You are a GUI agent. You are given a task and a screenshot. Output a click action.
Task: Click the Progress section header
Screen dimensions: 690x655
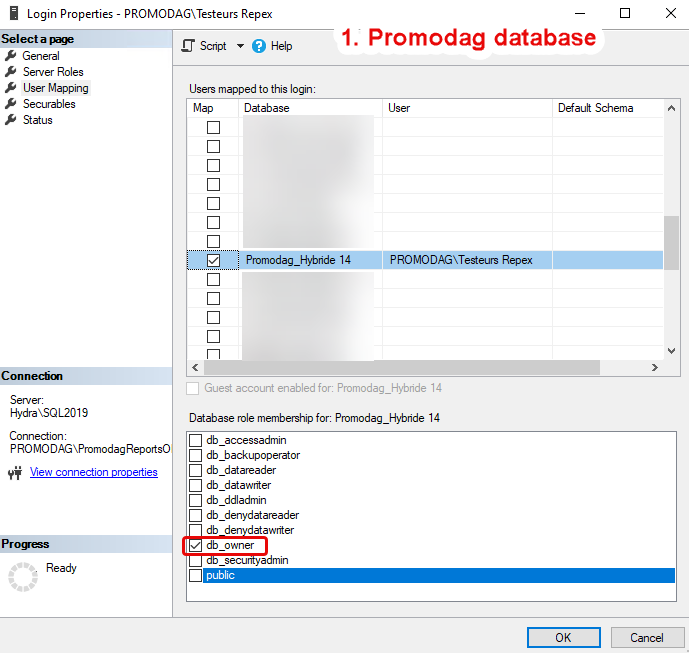(86, 544)
